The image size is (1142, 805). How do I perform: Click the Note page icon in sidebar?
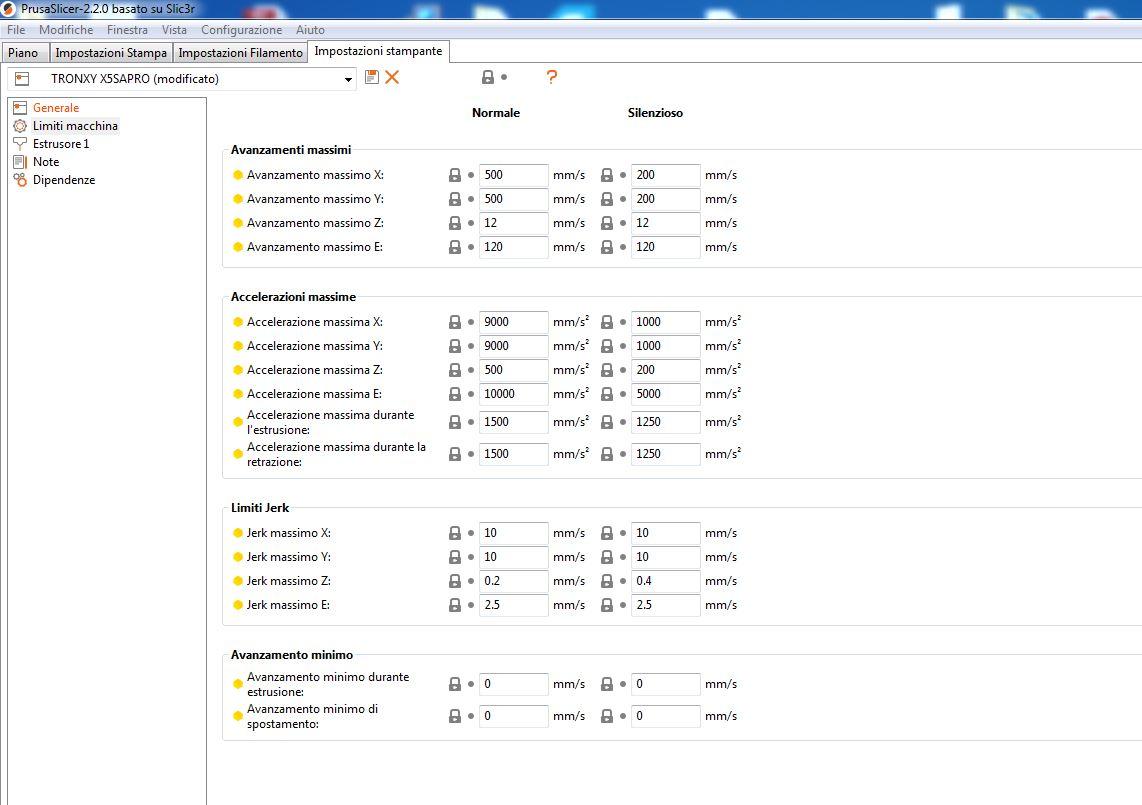click(20, 162)
